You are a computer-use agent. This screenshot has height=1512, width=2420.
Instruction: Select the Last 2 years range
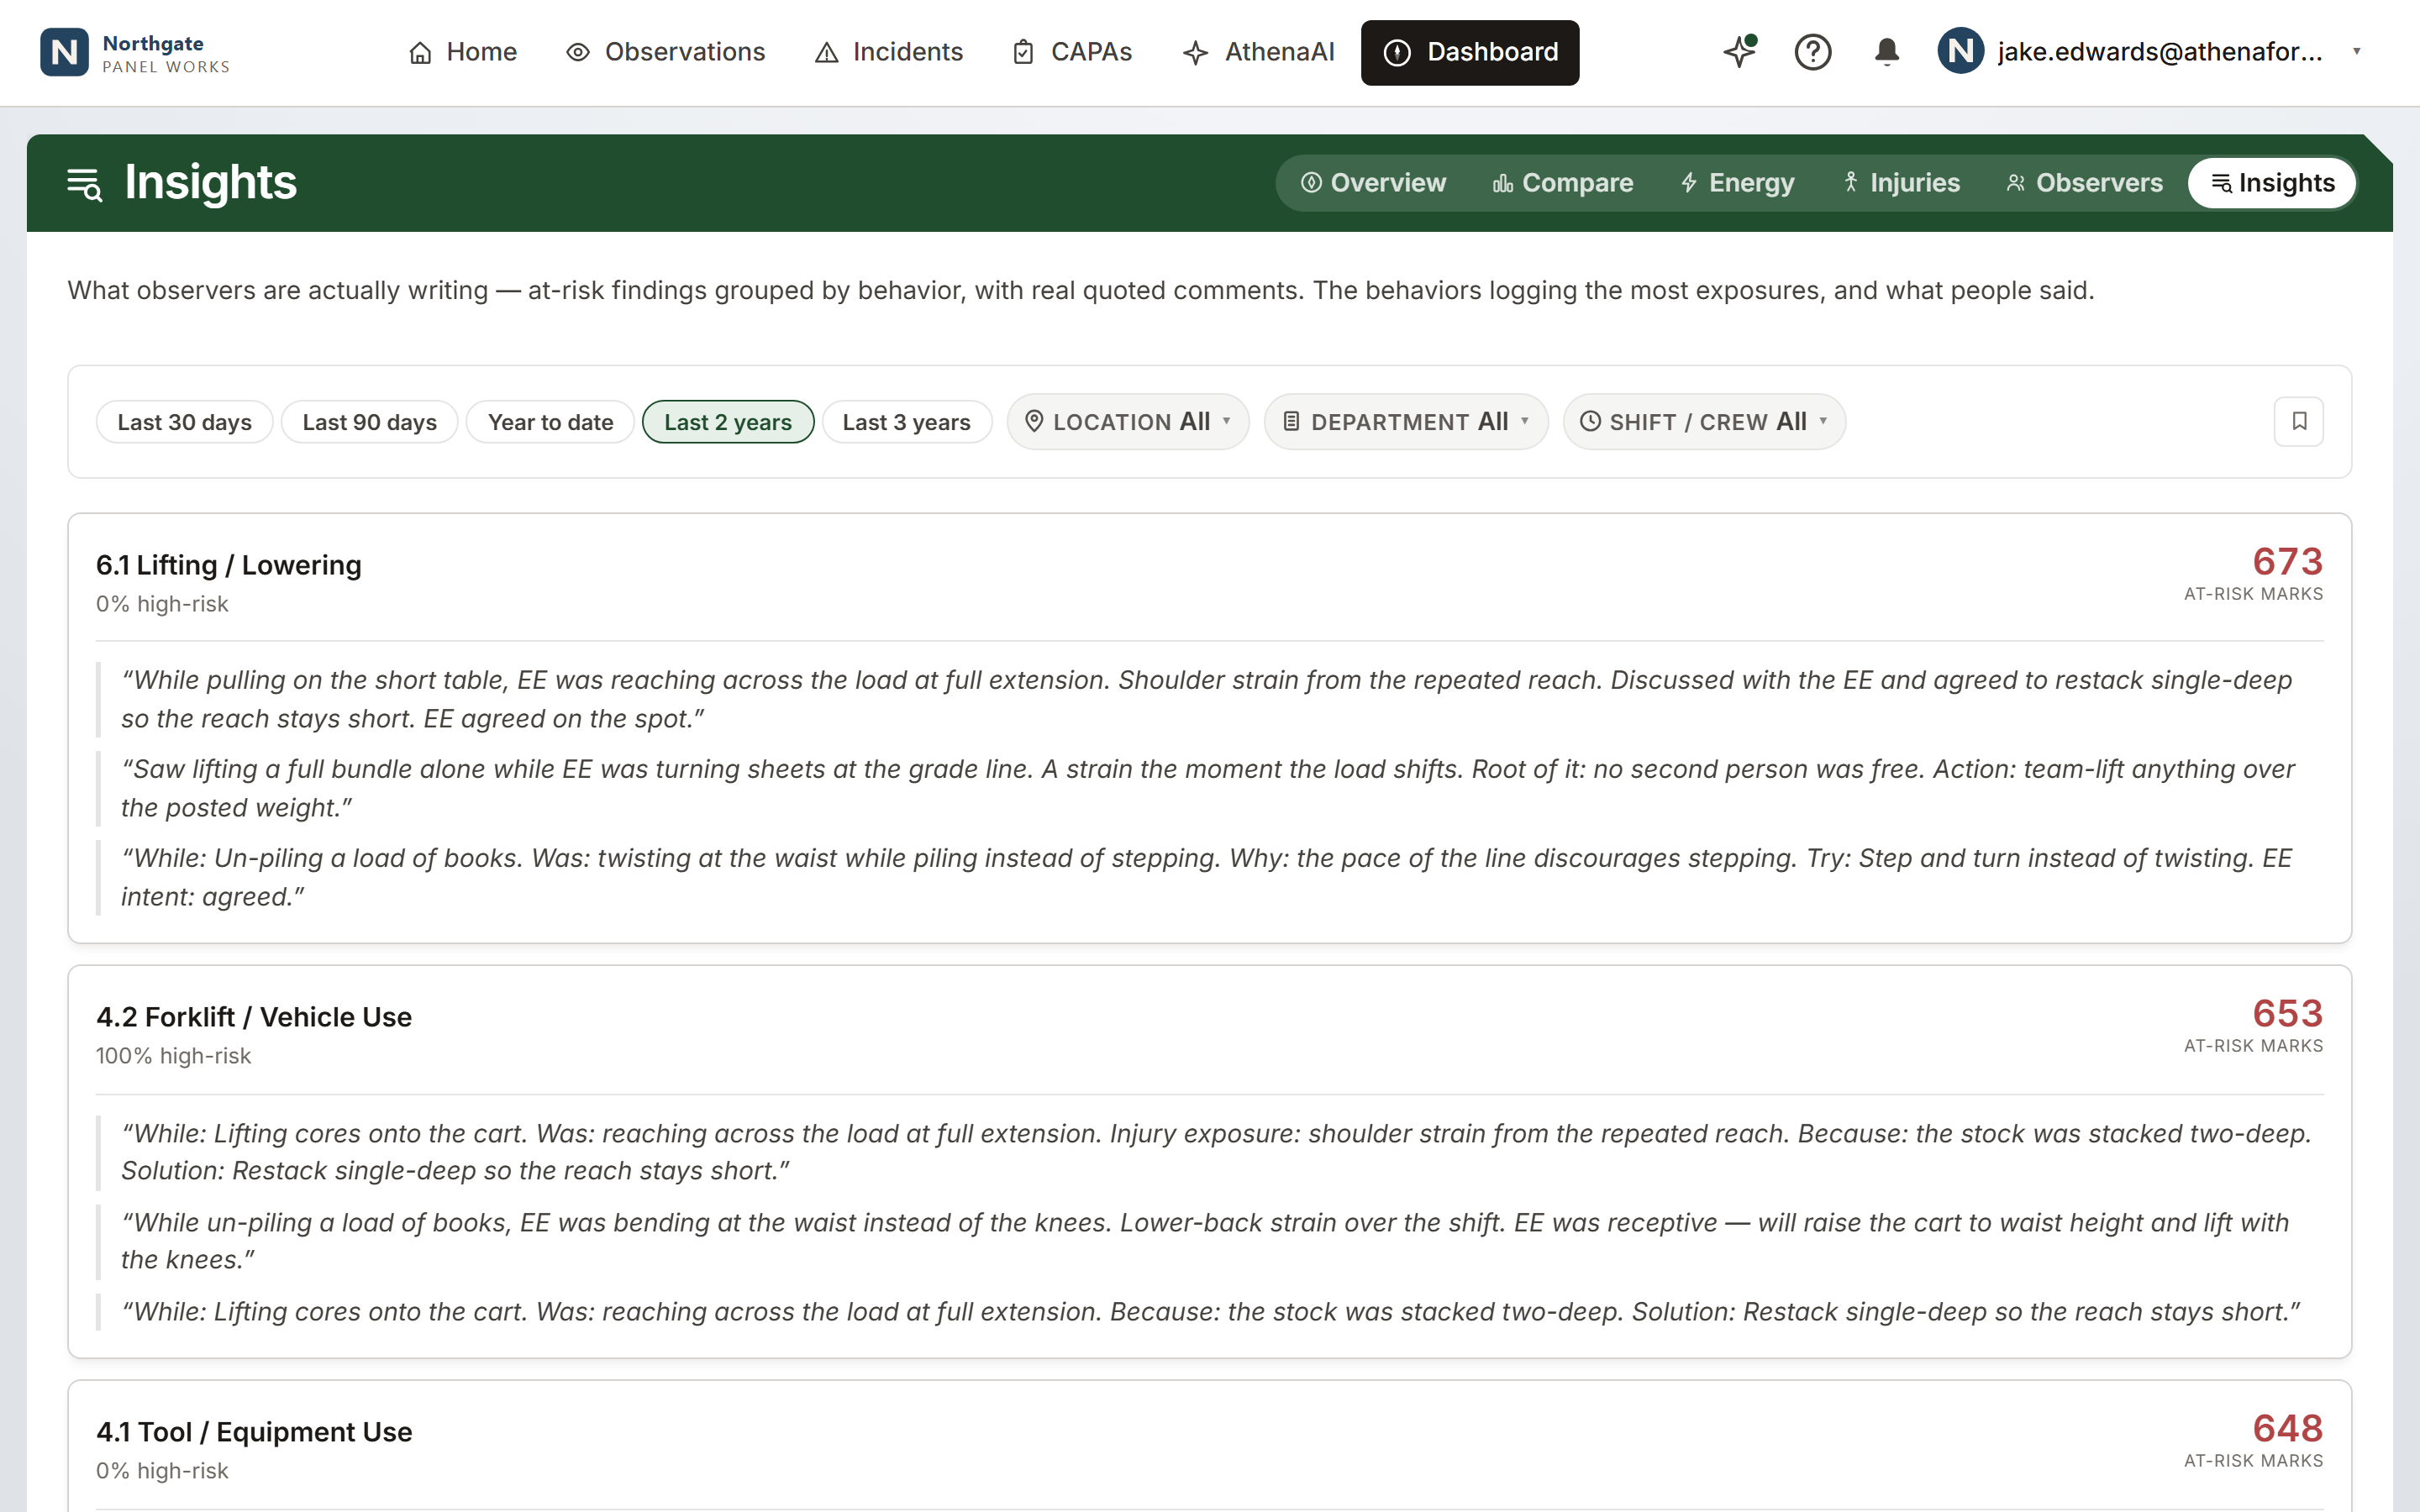pos(728,422)
